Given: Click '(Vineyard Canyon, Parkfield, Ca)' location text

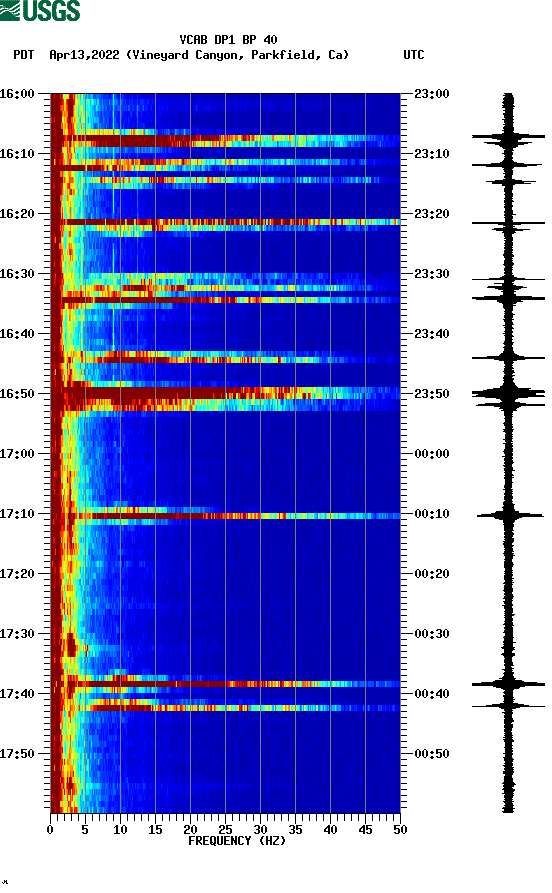Looking at the screenshot, I should tap(238, 55).
